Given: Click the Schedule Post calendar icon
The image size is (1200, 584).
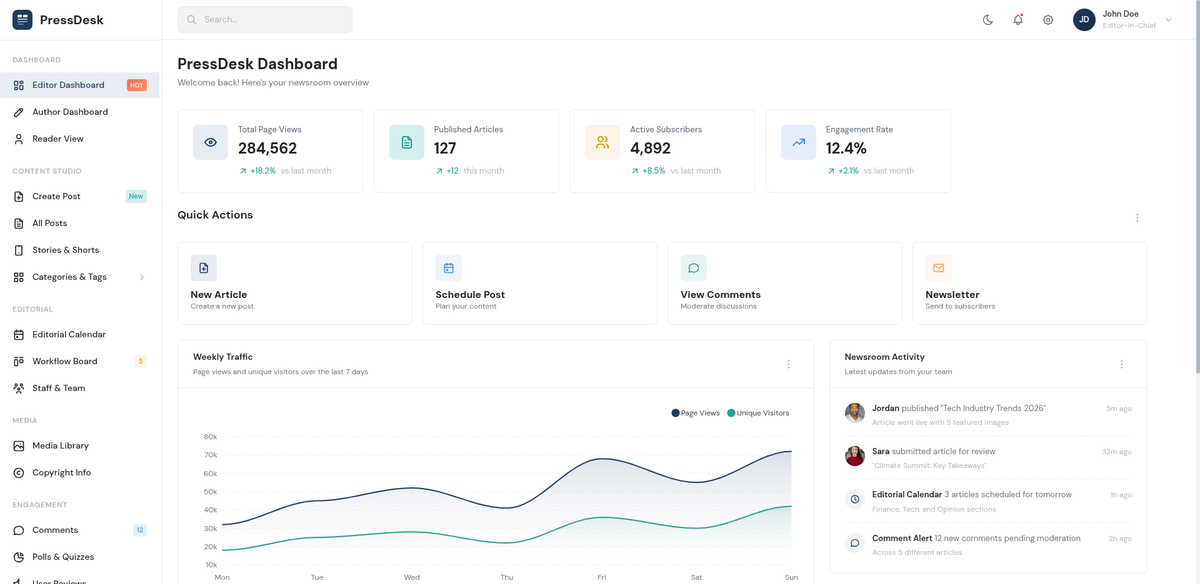Looking at the screenshot, I should (448, 267).
